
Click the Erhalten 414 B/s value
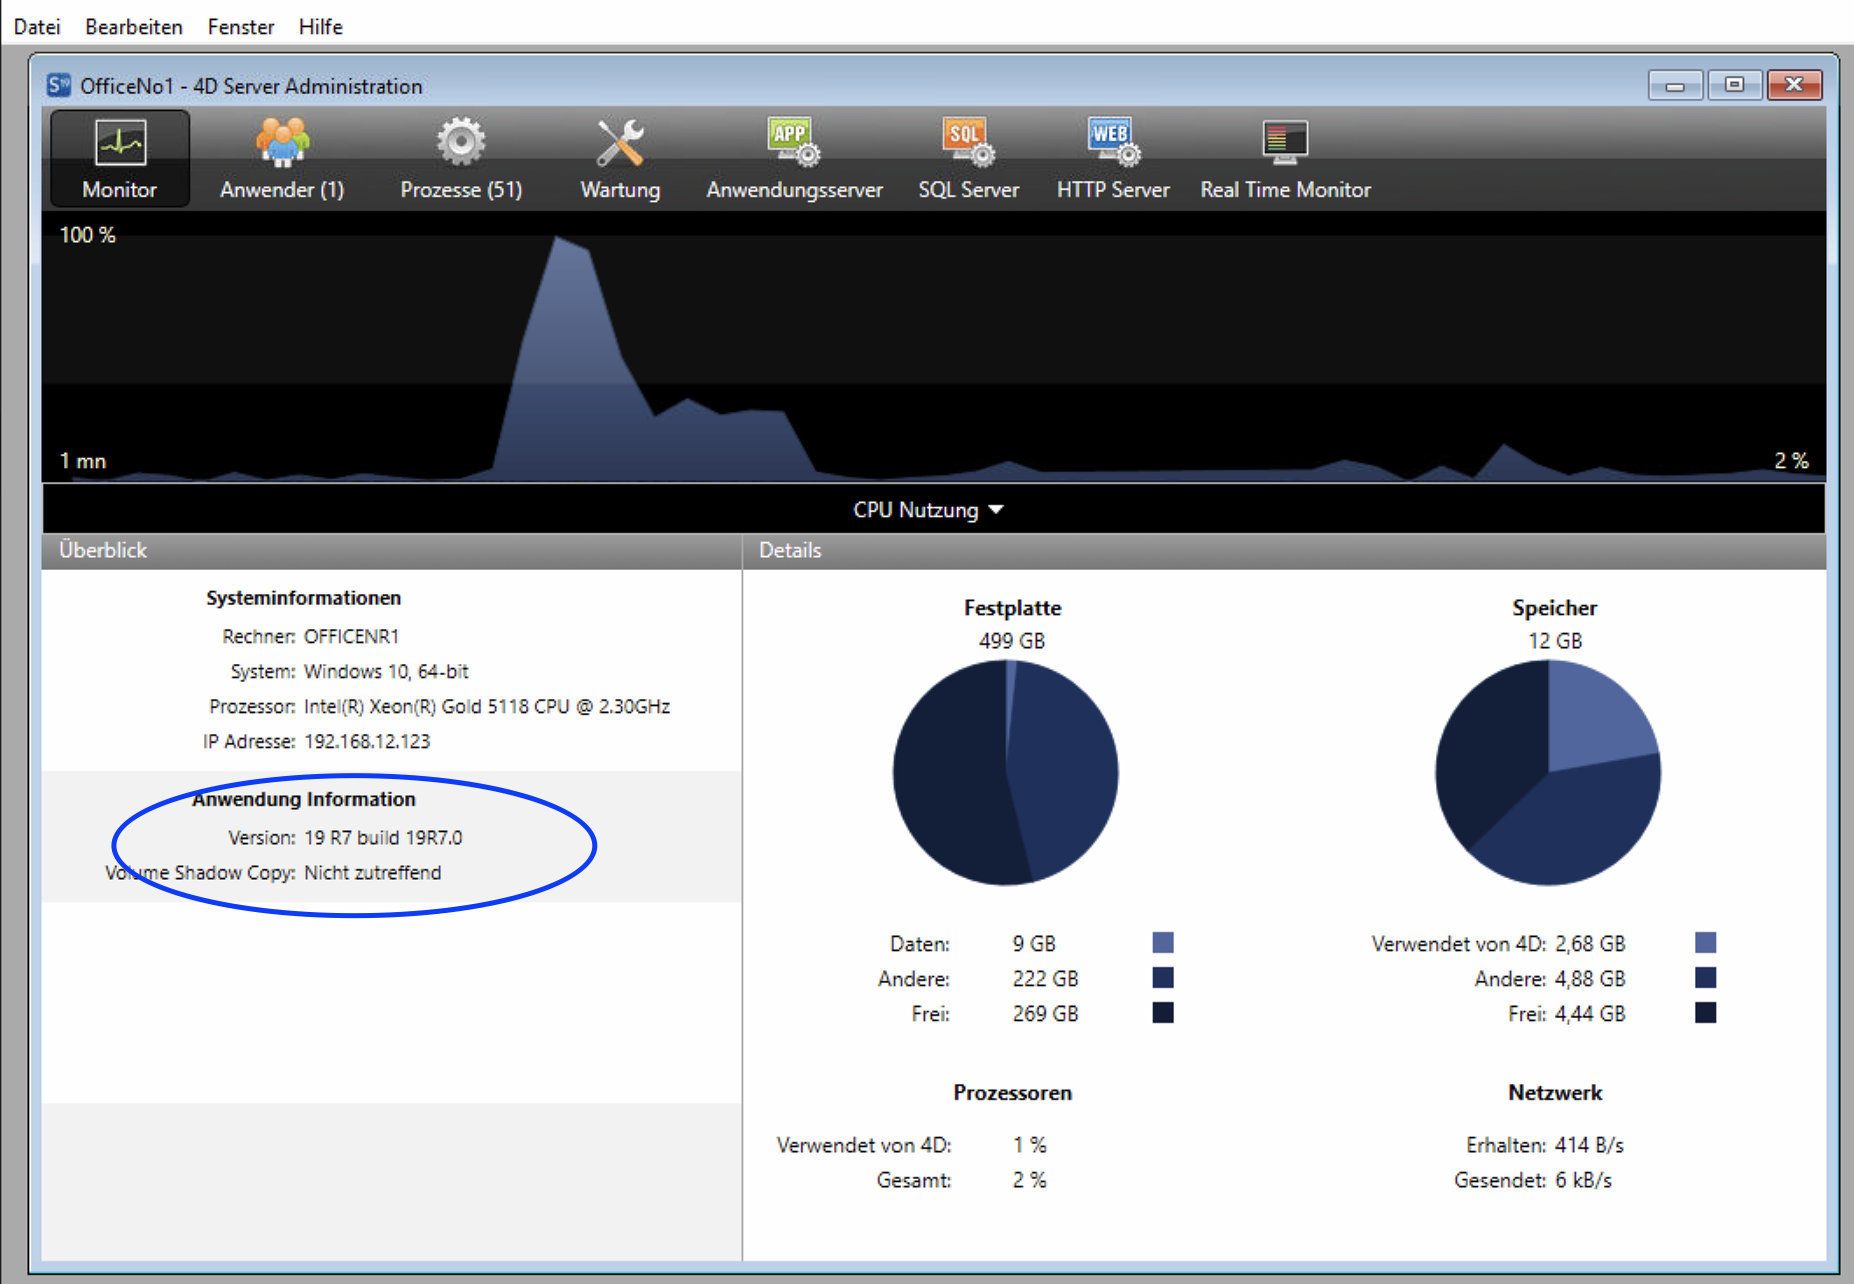coord(1589,1144)
